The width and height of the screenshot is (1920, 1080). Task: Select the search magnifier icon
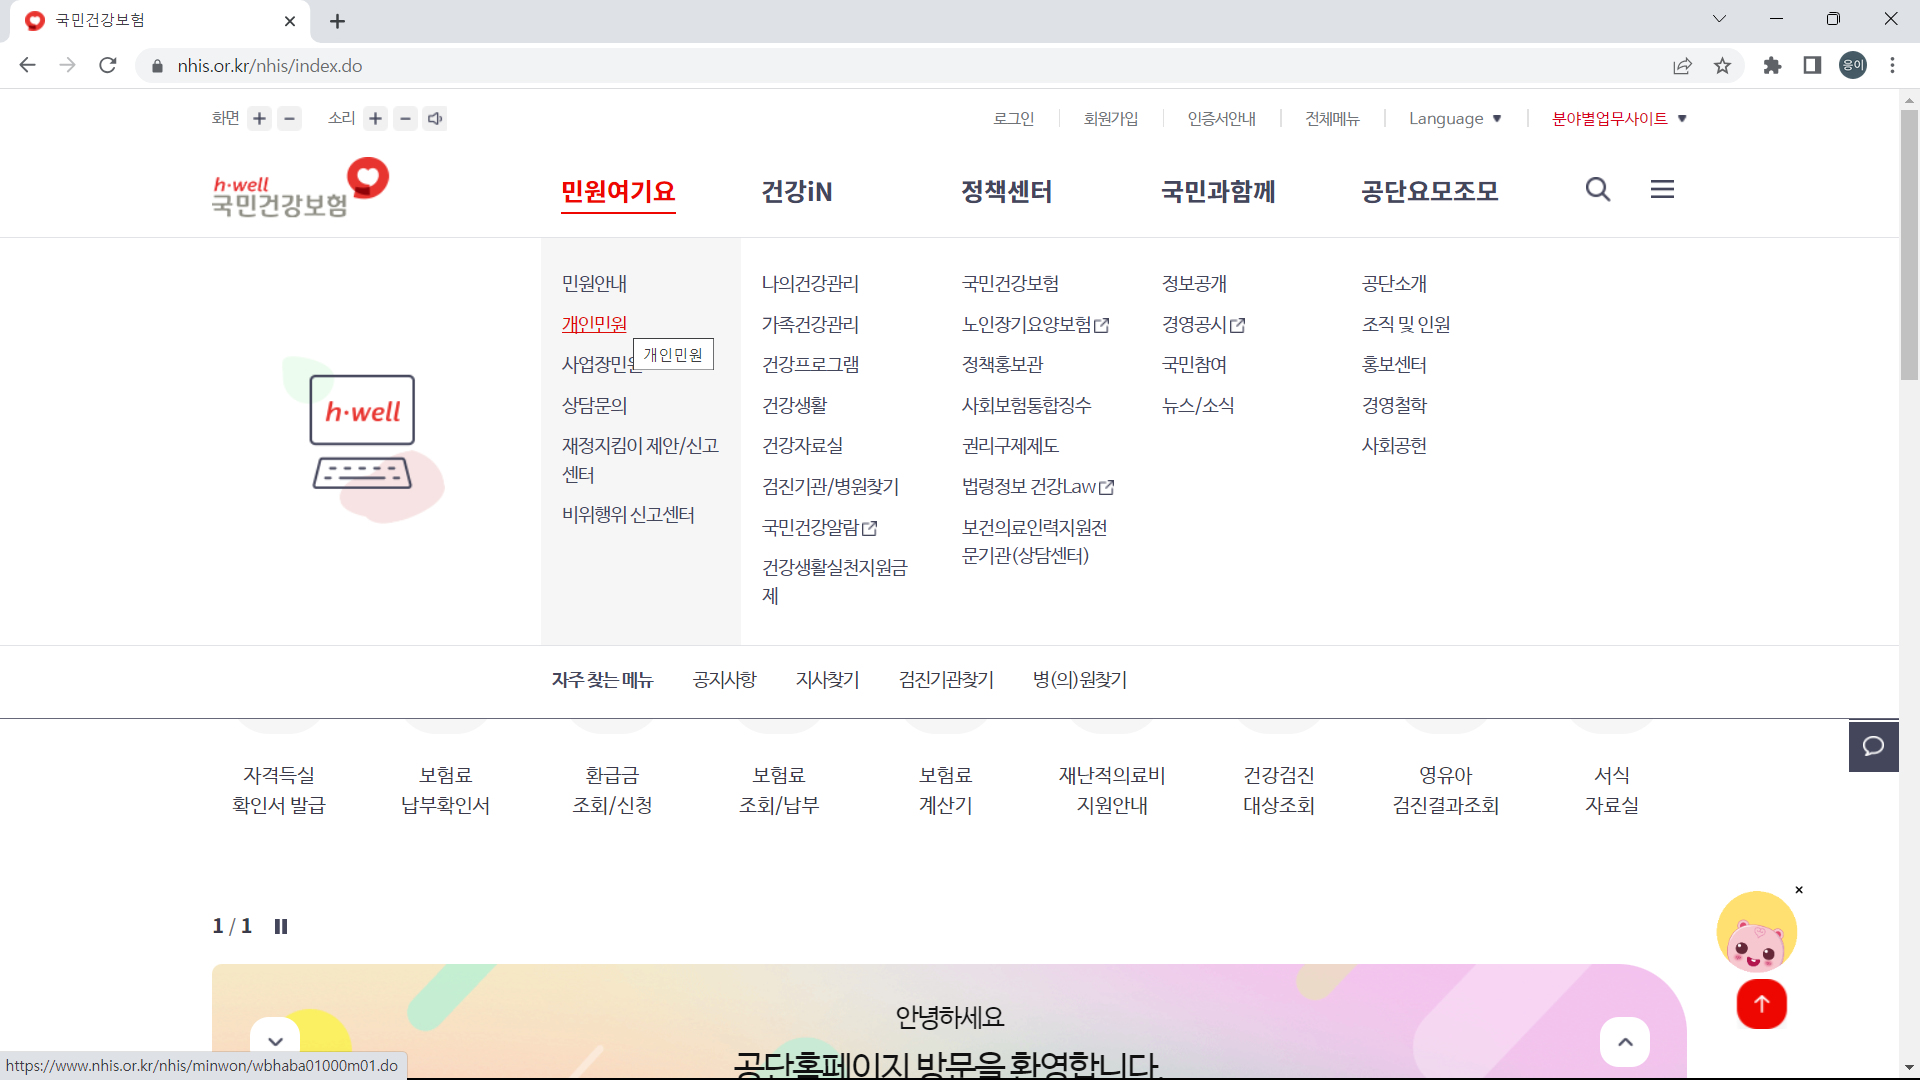pyautogui.click(x=1597, y=189)
